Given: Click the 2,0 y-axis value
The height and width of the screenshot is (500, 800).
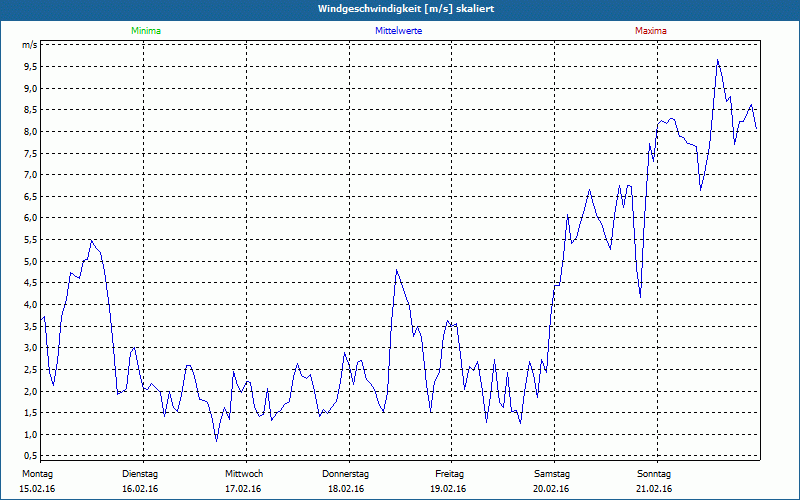Looking at the screenshot, I should click(31, 391).
